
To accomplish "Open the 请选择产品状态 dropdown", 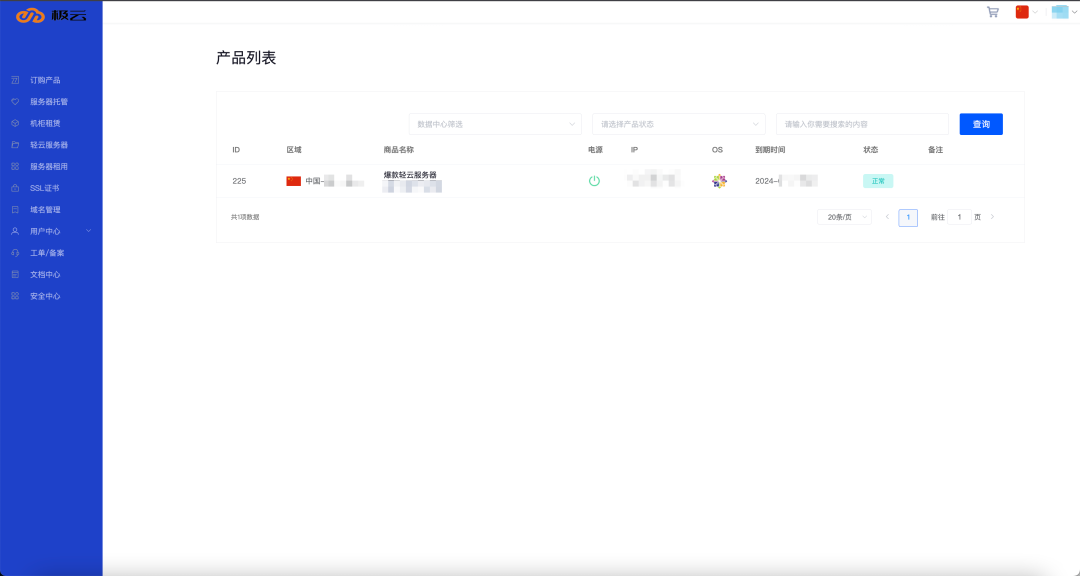I will pos(678,124).
